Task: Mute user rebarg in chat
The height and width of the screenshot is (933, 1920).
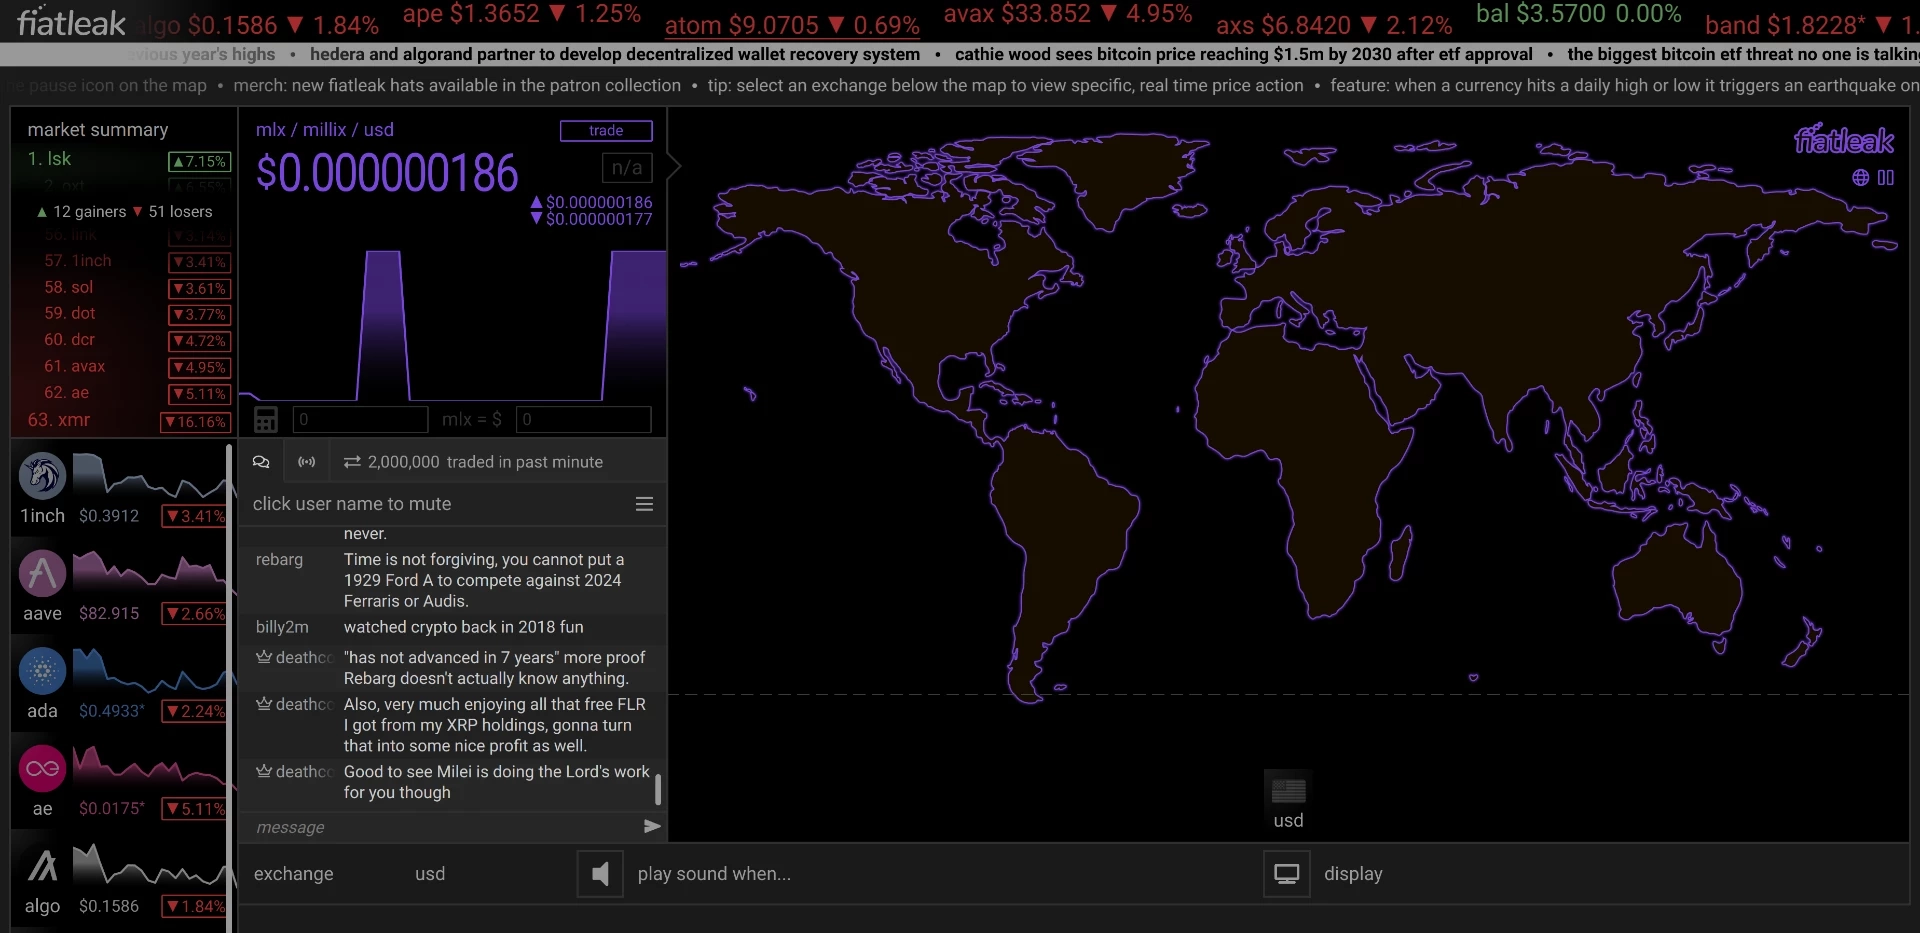Action: [x=279, y=560]
